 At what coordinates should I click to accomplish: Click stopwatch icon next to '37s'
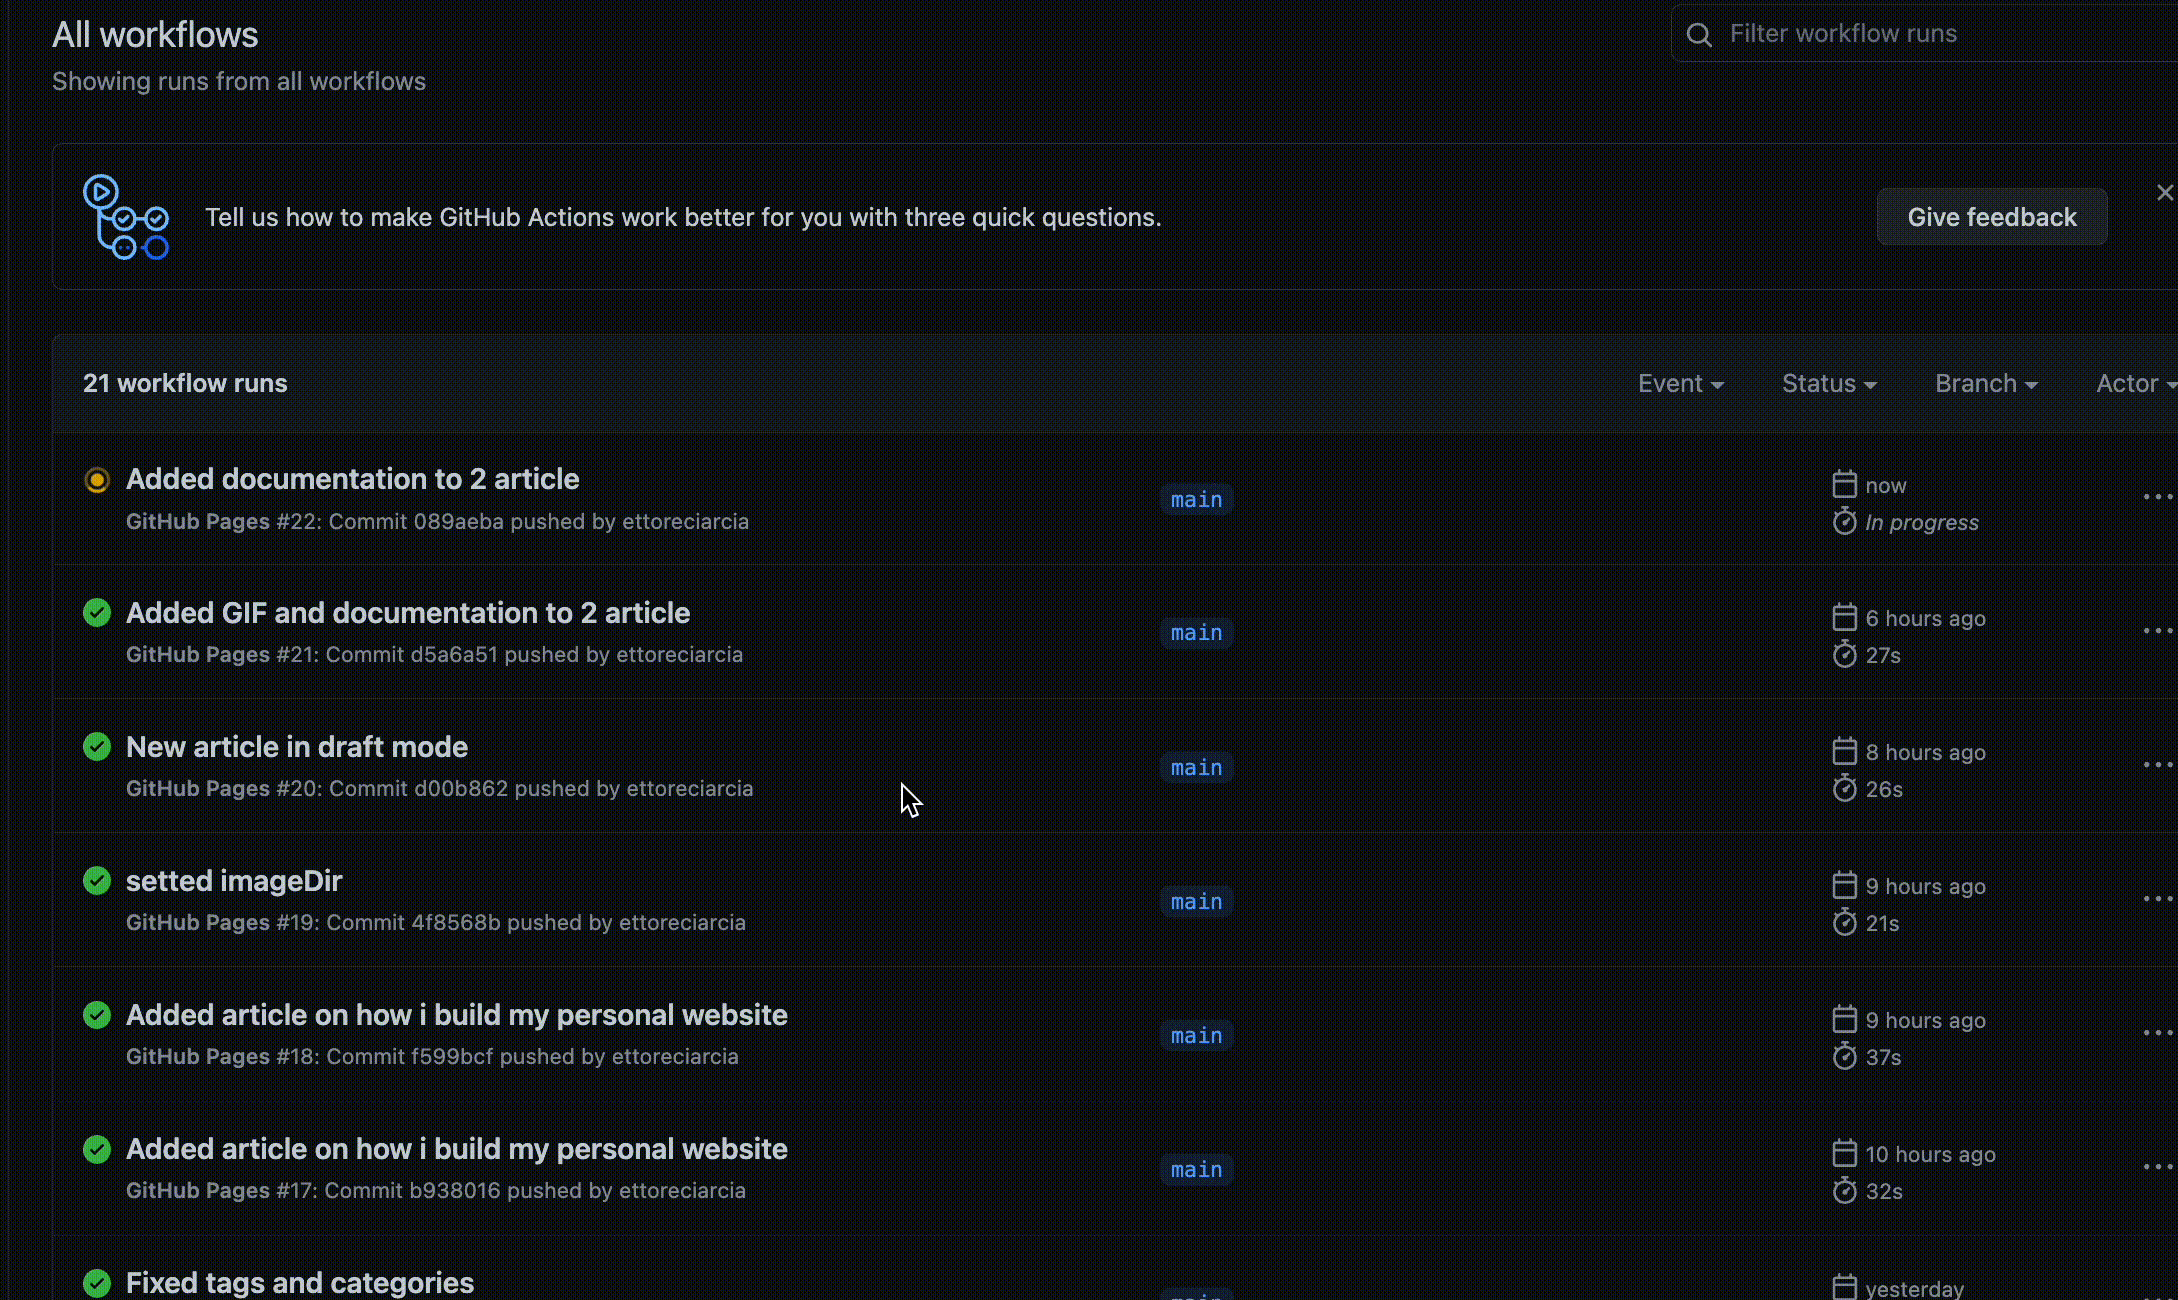pyautogui.click(x=1845, y=1056)
